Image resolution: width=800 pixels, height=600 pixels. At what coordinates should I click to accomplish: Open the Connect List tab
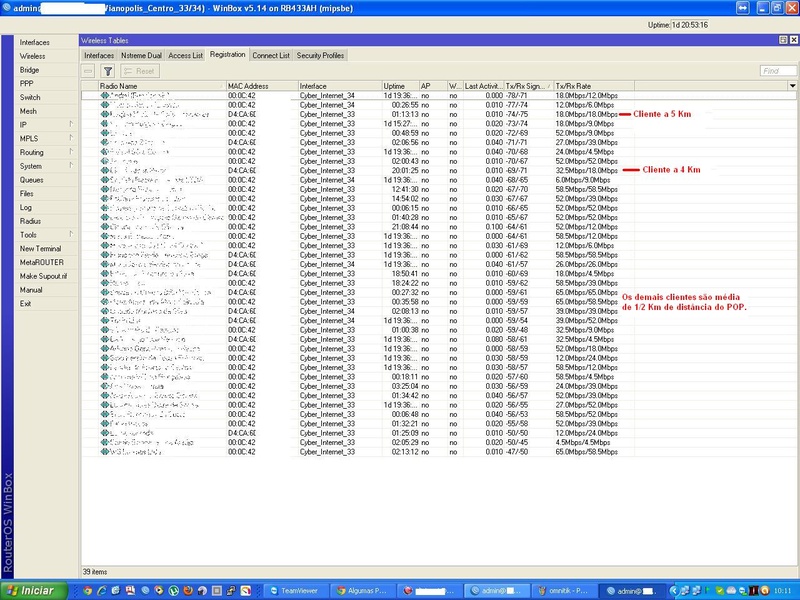coord(271,55)
